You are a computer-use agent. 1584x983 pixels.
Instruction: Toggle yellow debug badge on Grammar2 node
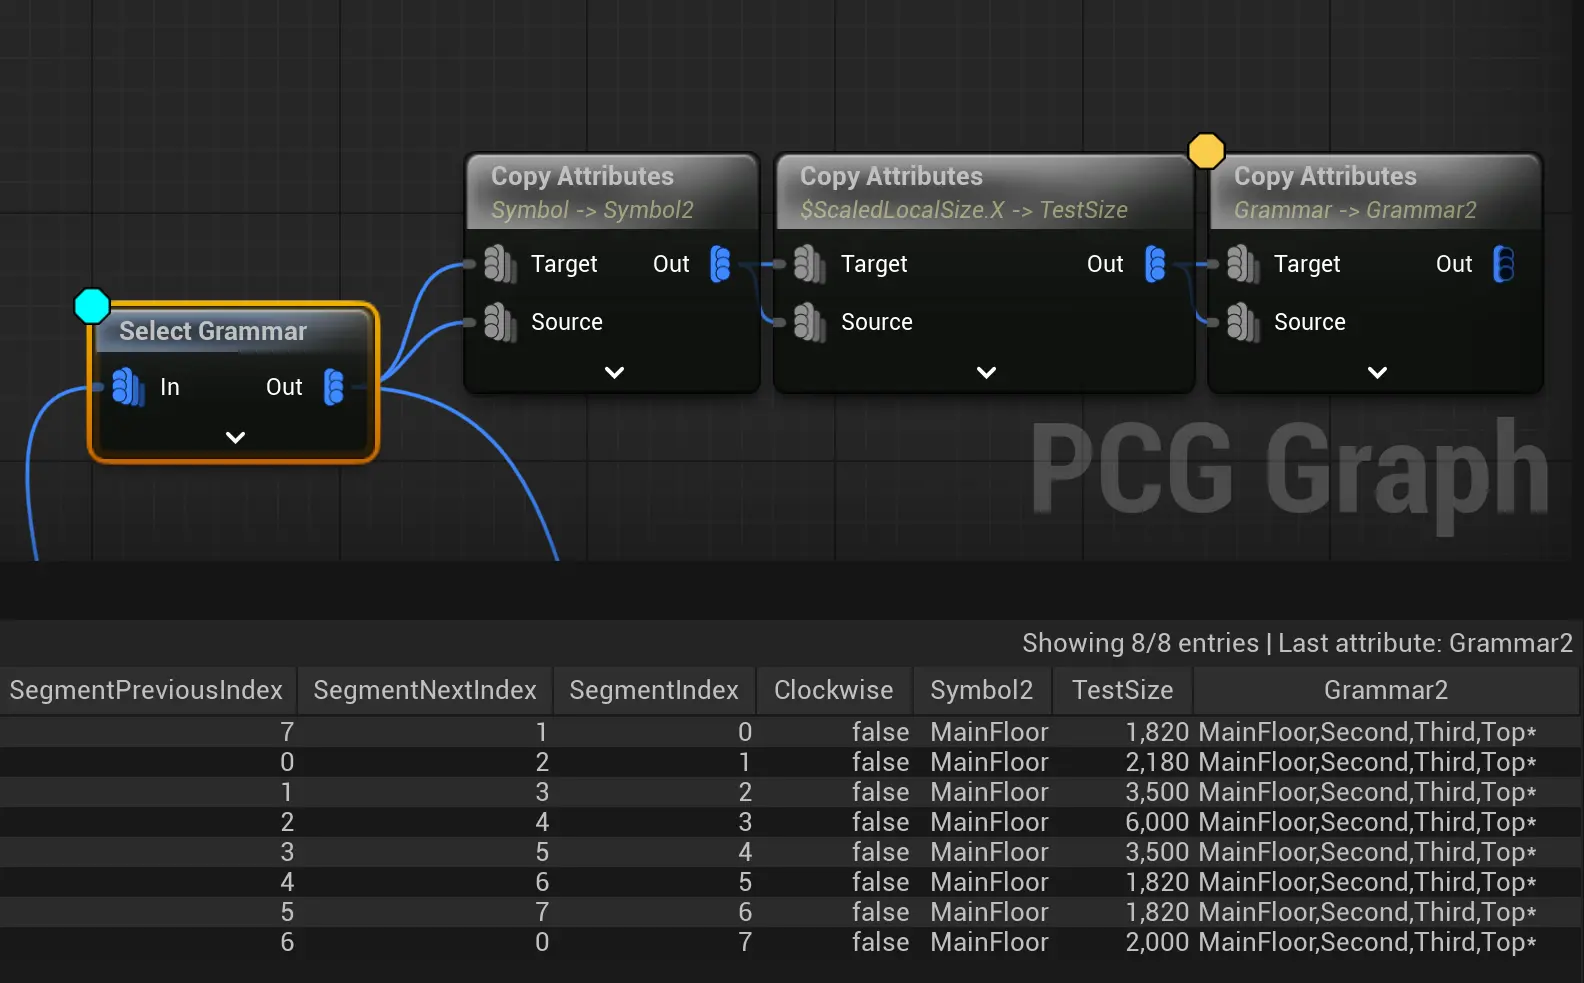click(x=1206, y=151)
